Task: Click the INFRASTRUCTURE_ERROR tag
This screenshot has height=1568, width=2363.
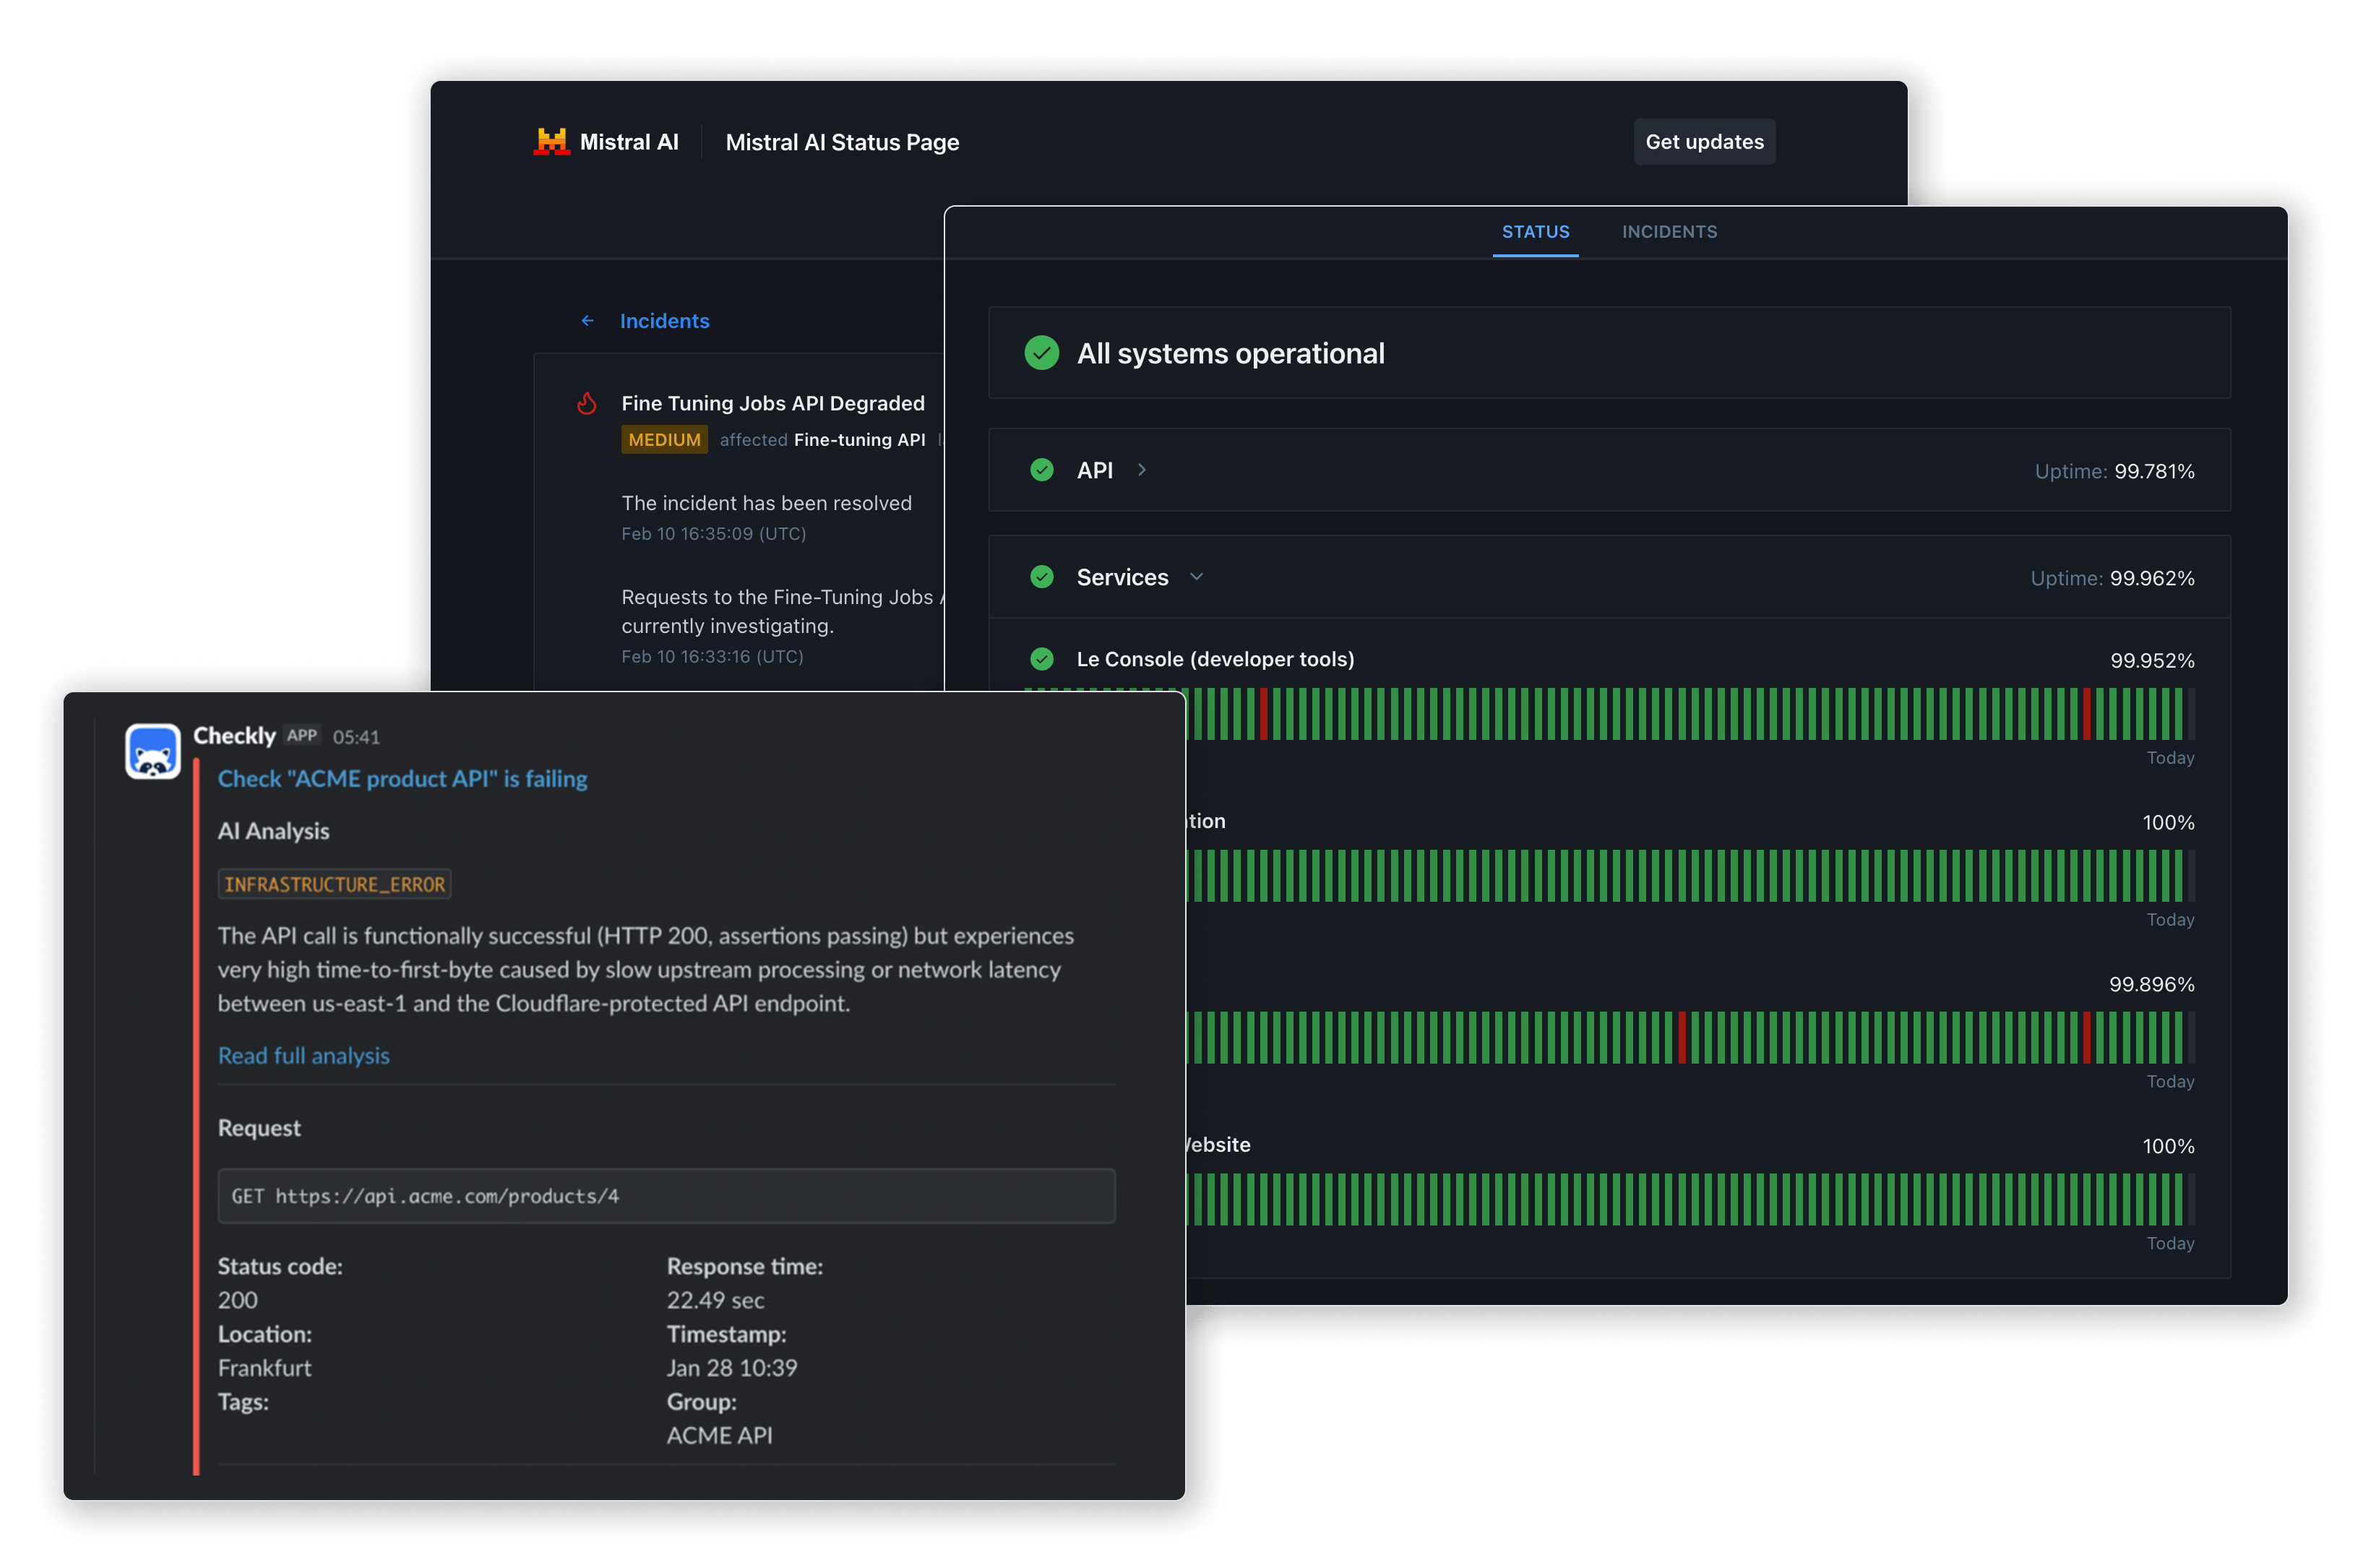Action: (x=334, y=884)
